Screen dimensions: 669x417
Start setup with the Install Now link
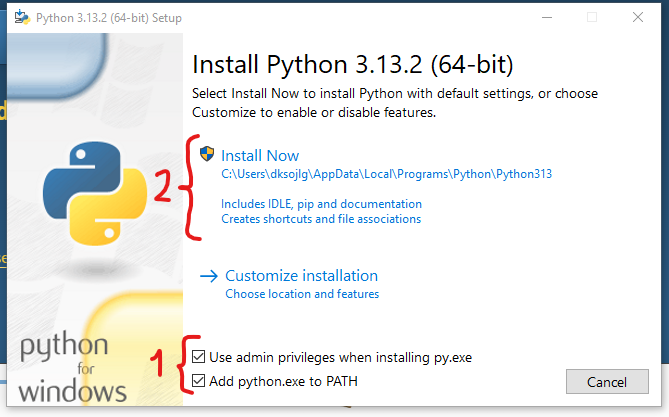(x=260, y=155)
